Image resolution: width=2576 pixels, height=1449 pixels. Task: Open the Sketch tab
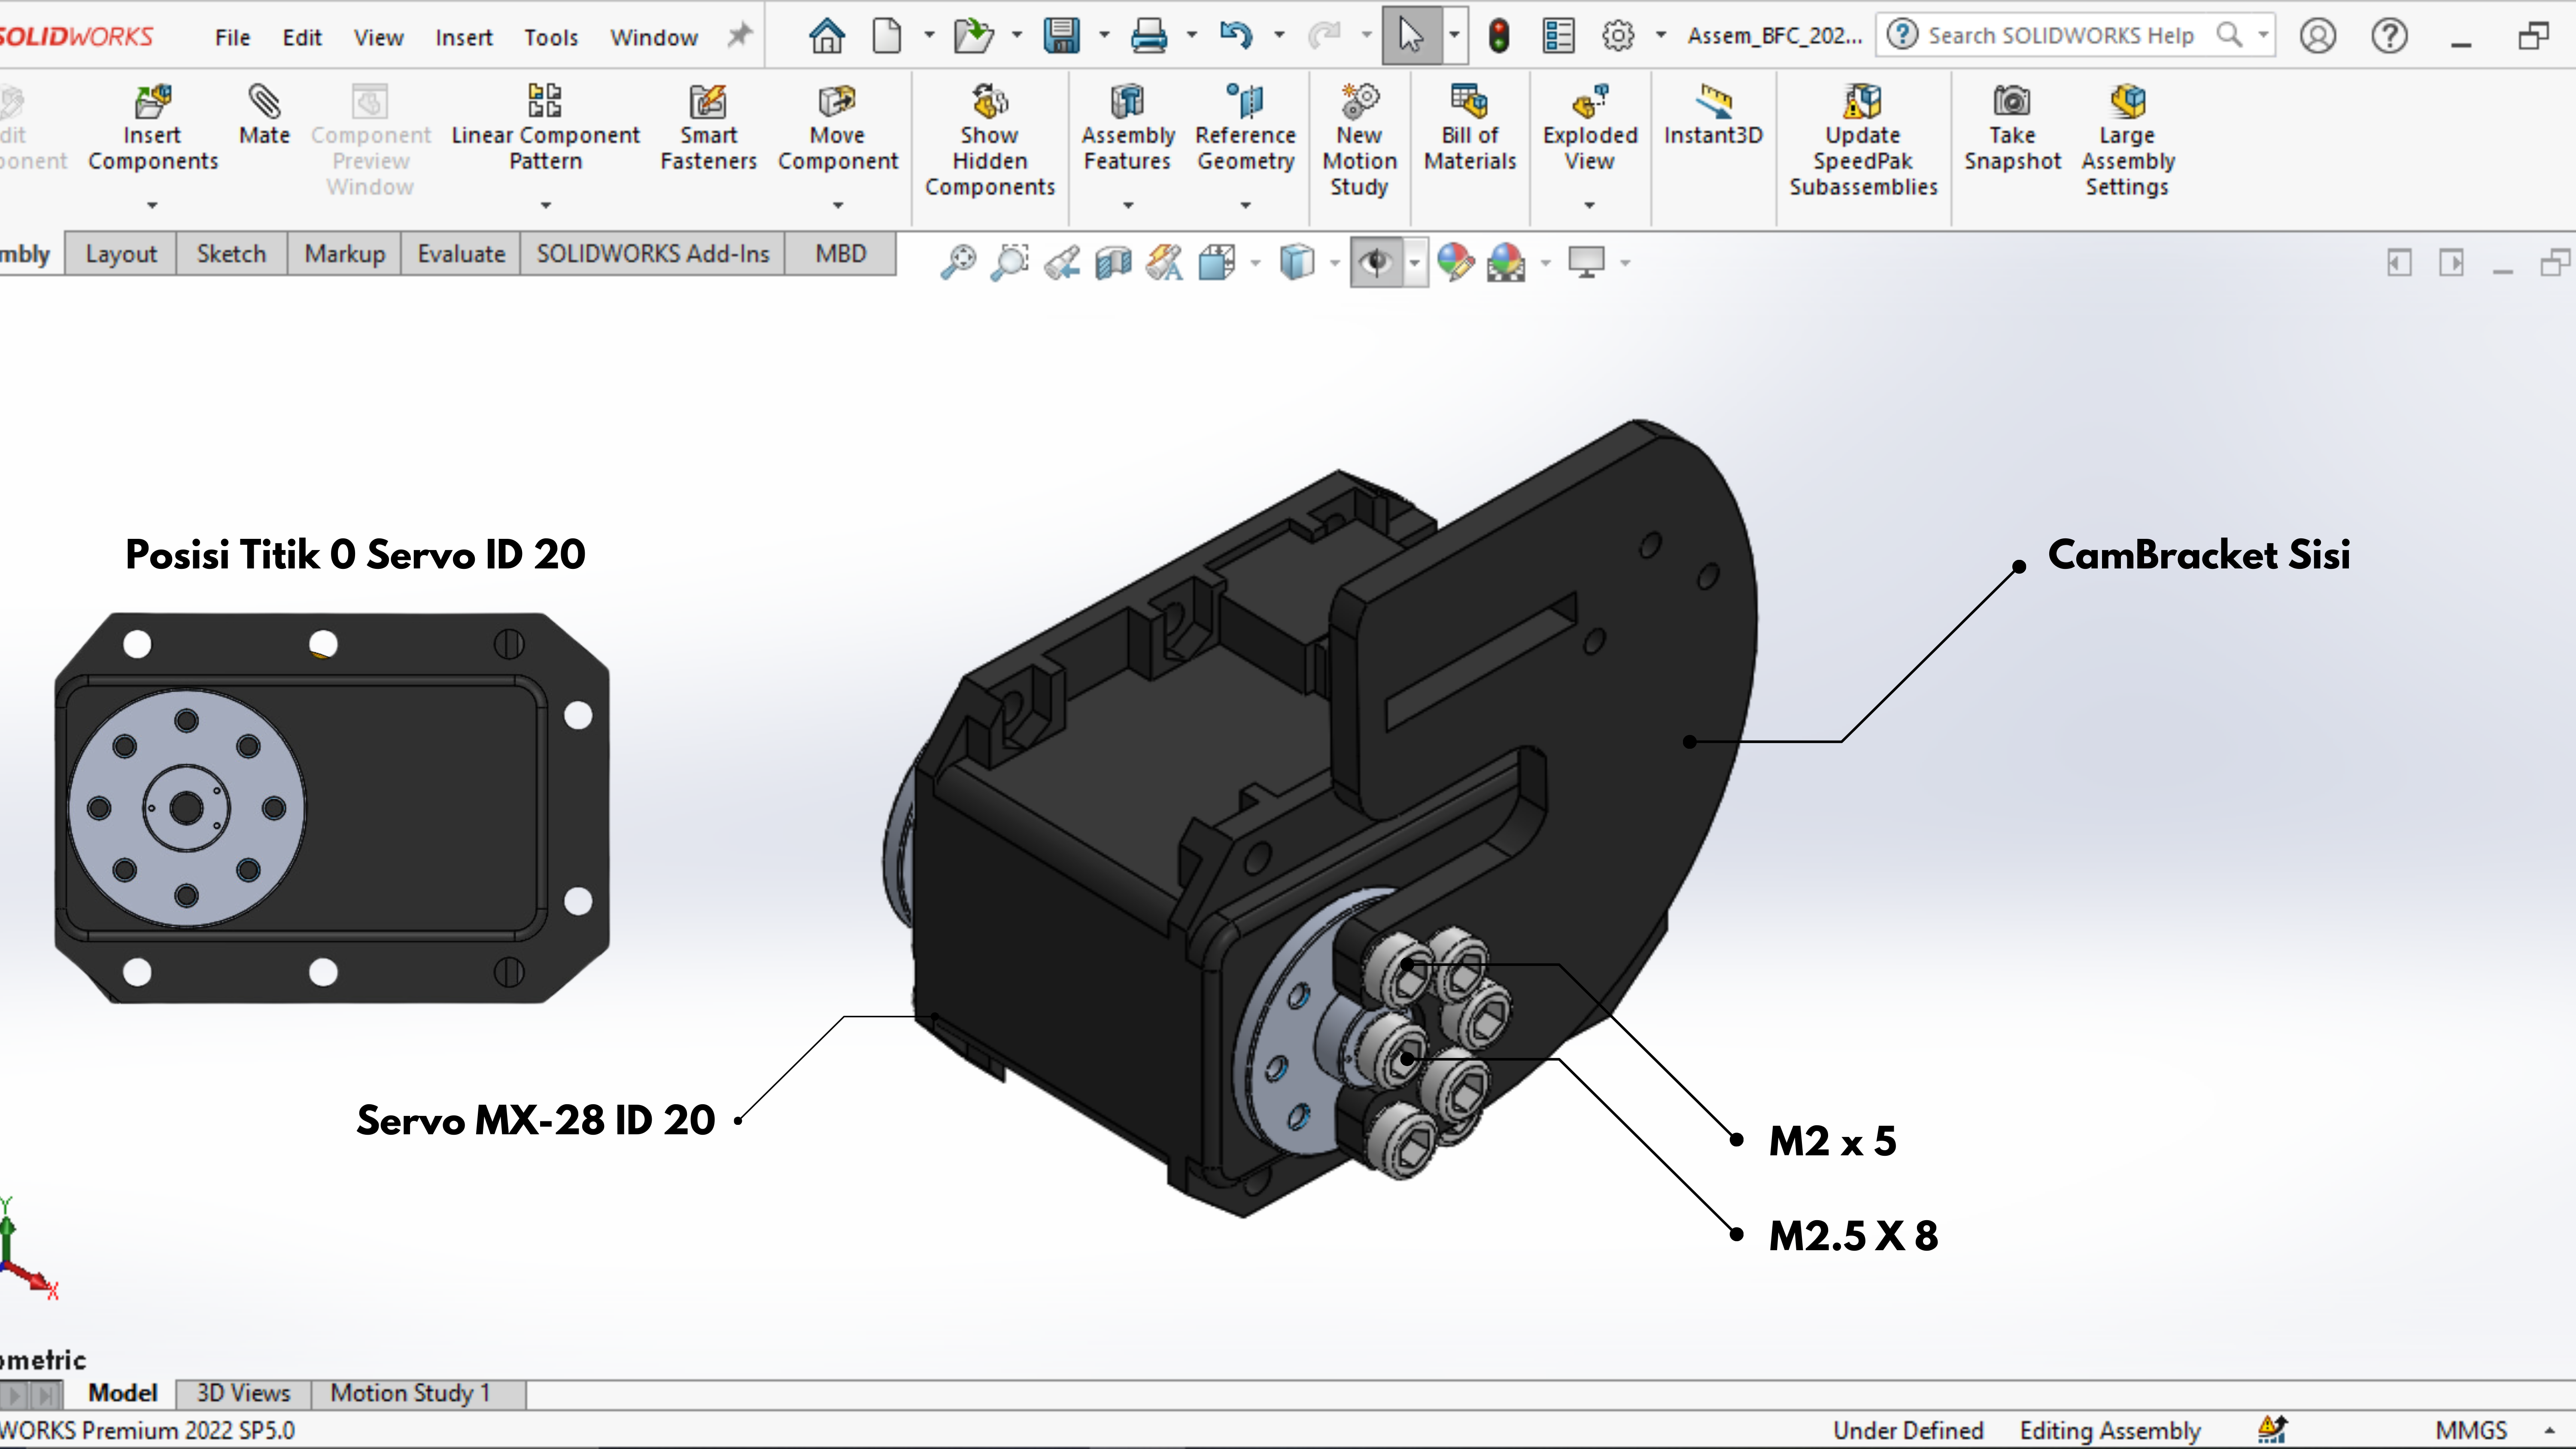point(231,254)
